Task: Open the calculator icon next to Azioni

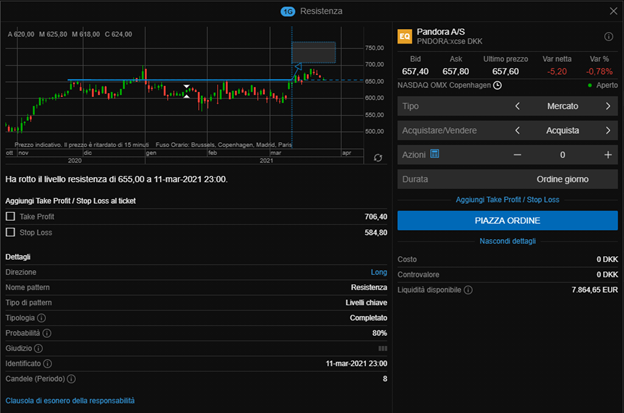Action: pyautogui.click(x=435, y=154)
